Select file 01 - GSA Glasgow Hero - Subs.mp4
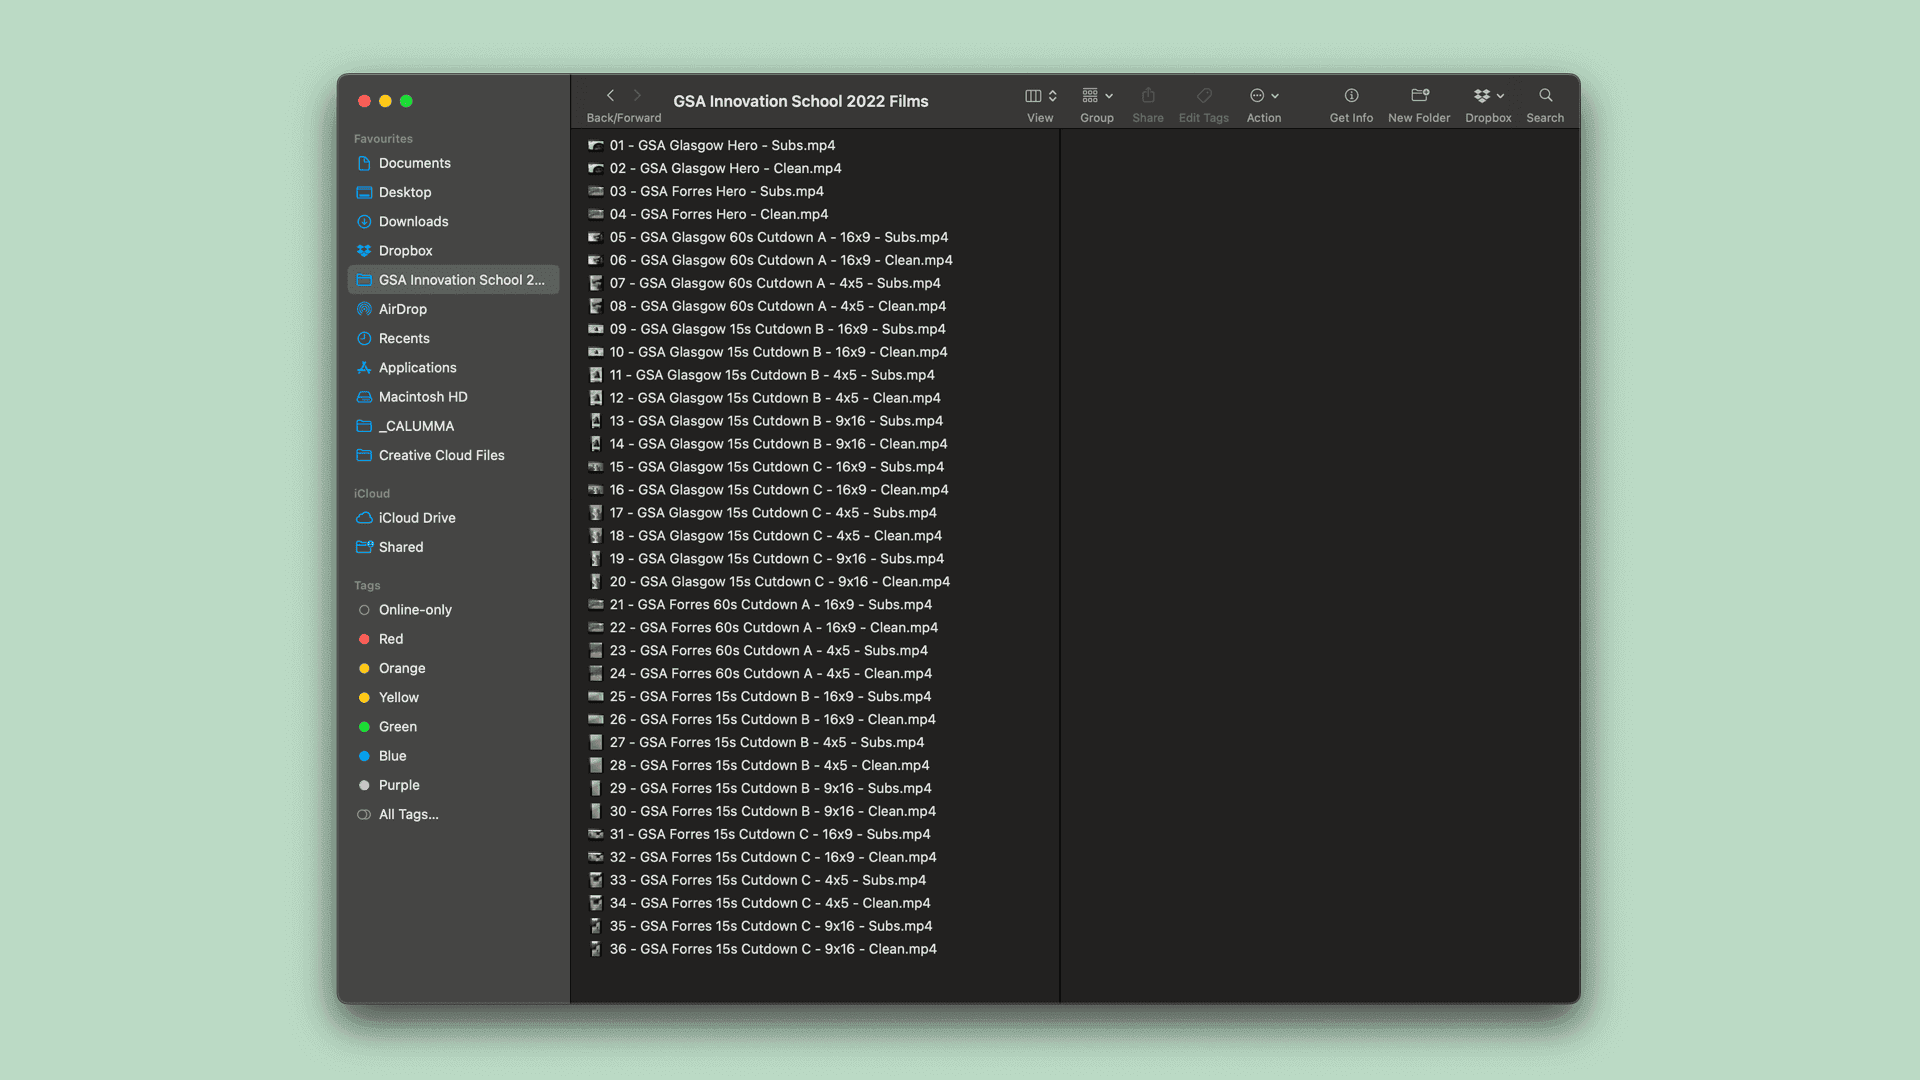Viewport: 1920px width, 1080px height. pyautogui.click(x=721, y=146)
